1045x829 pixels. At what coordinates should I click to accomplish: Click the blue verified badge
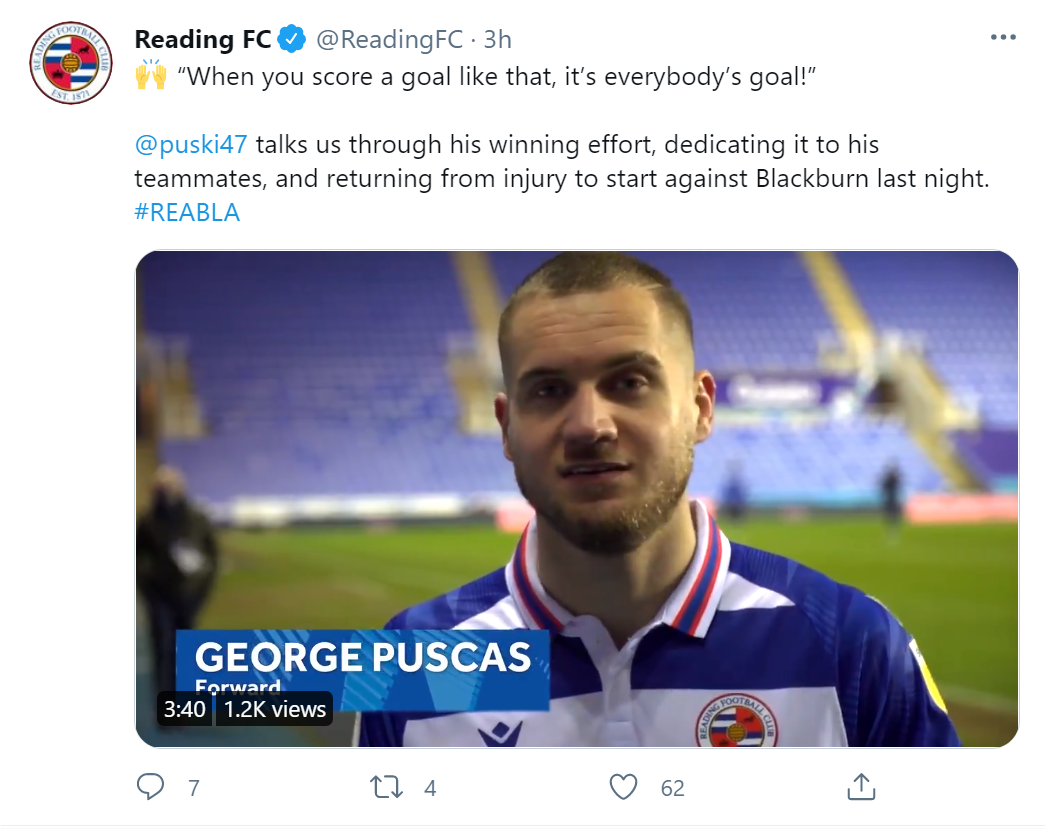coord(291,39)
